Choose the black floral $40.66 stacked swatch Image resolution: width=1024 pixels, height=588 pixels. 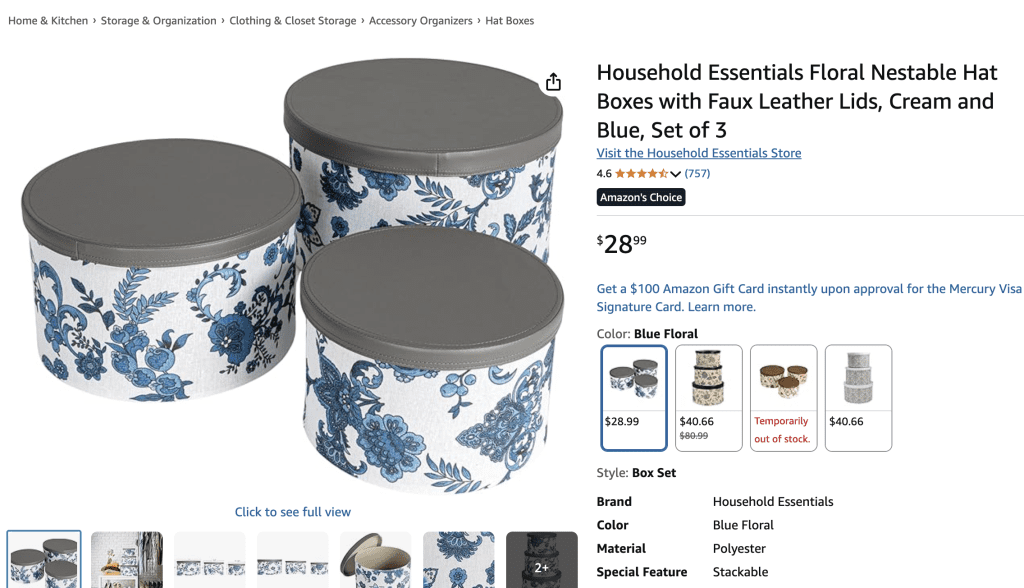coord(709,398)
